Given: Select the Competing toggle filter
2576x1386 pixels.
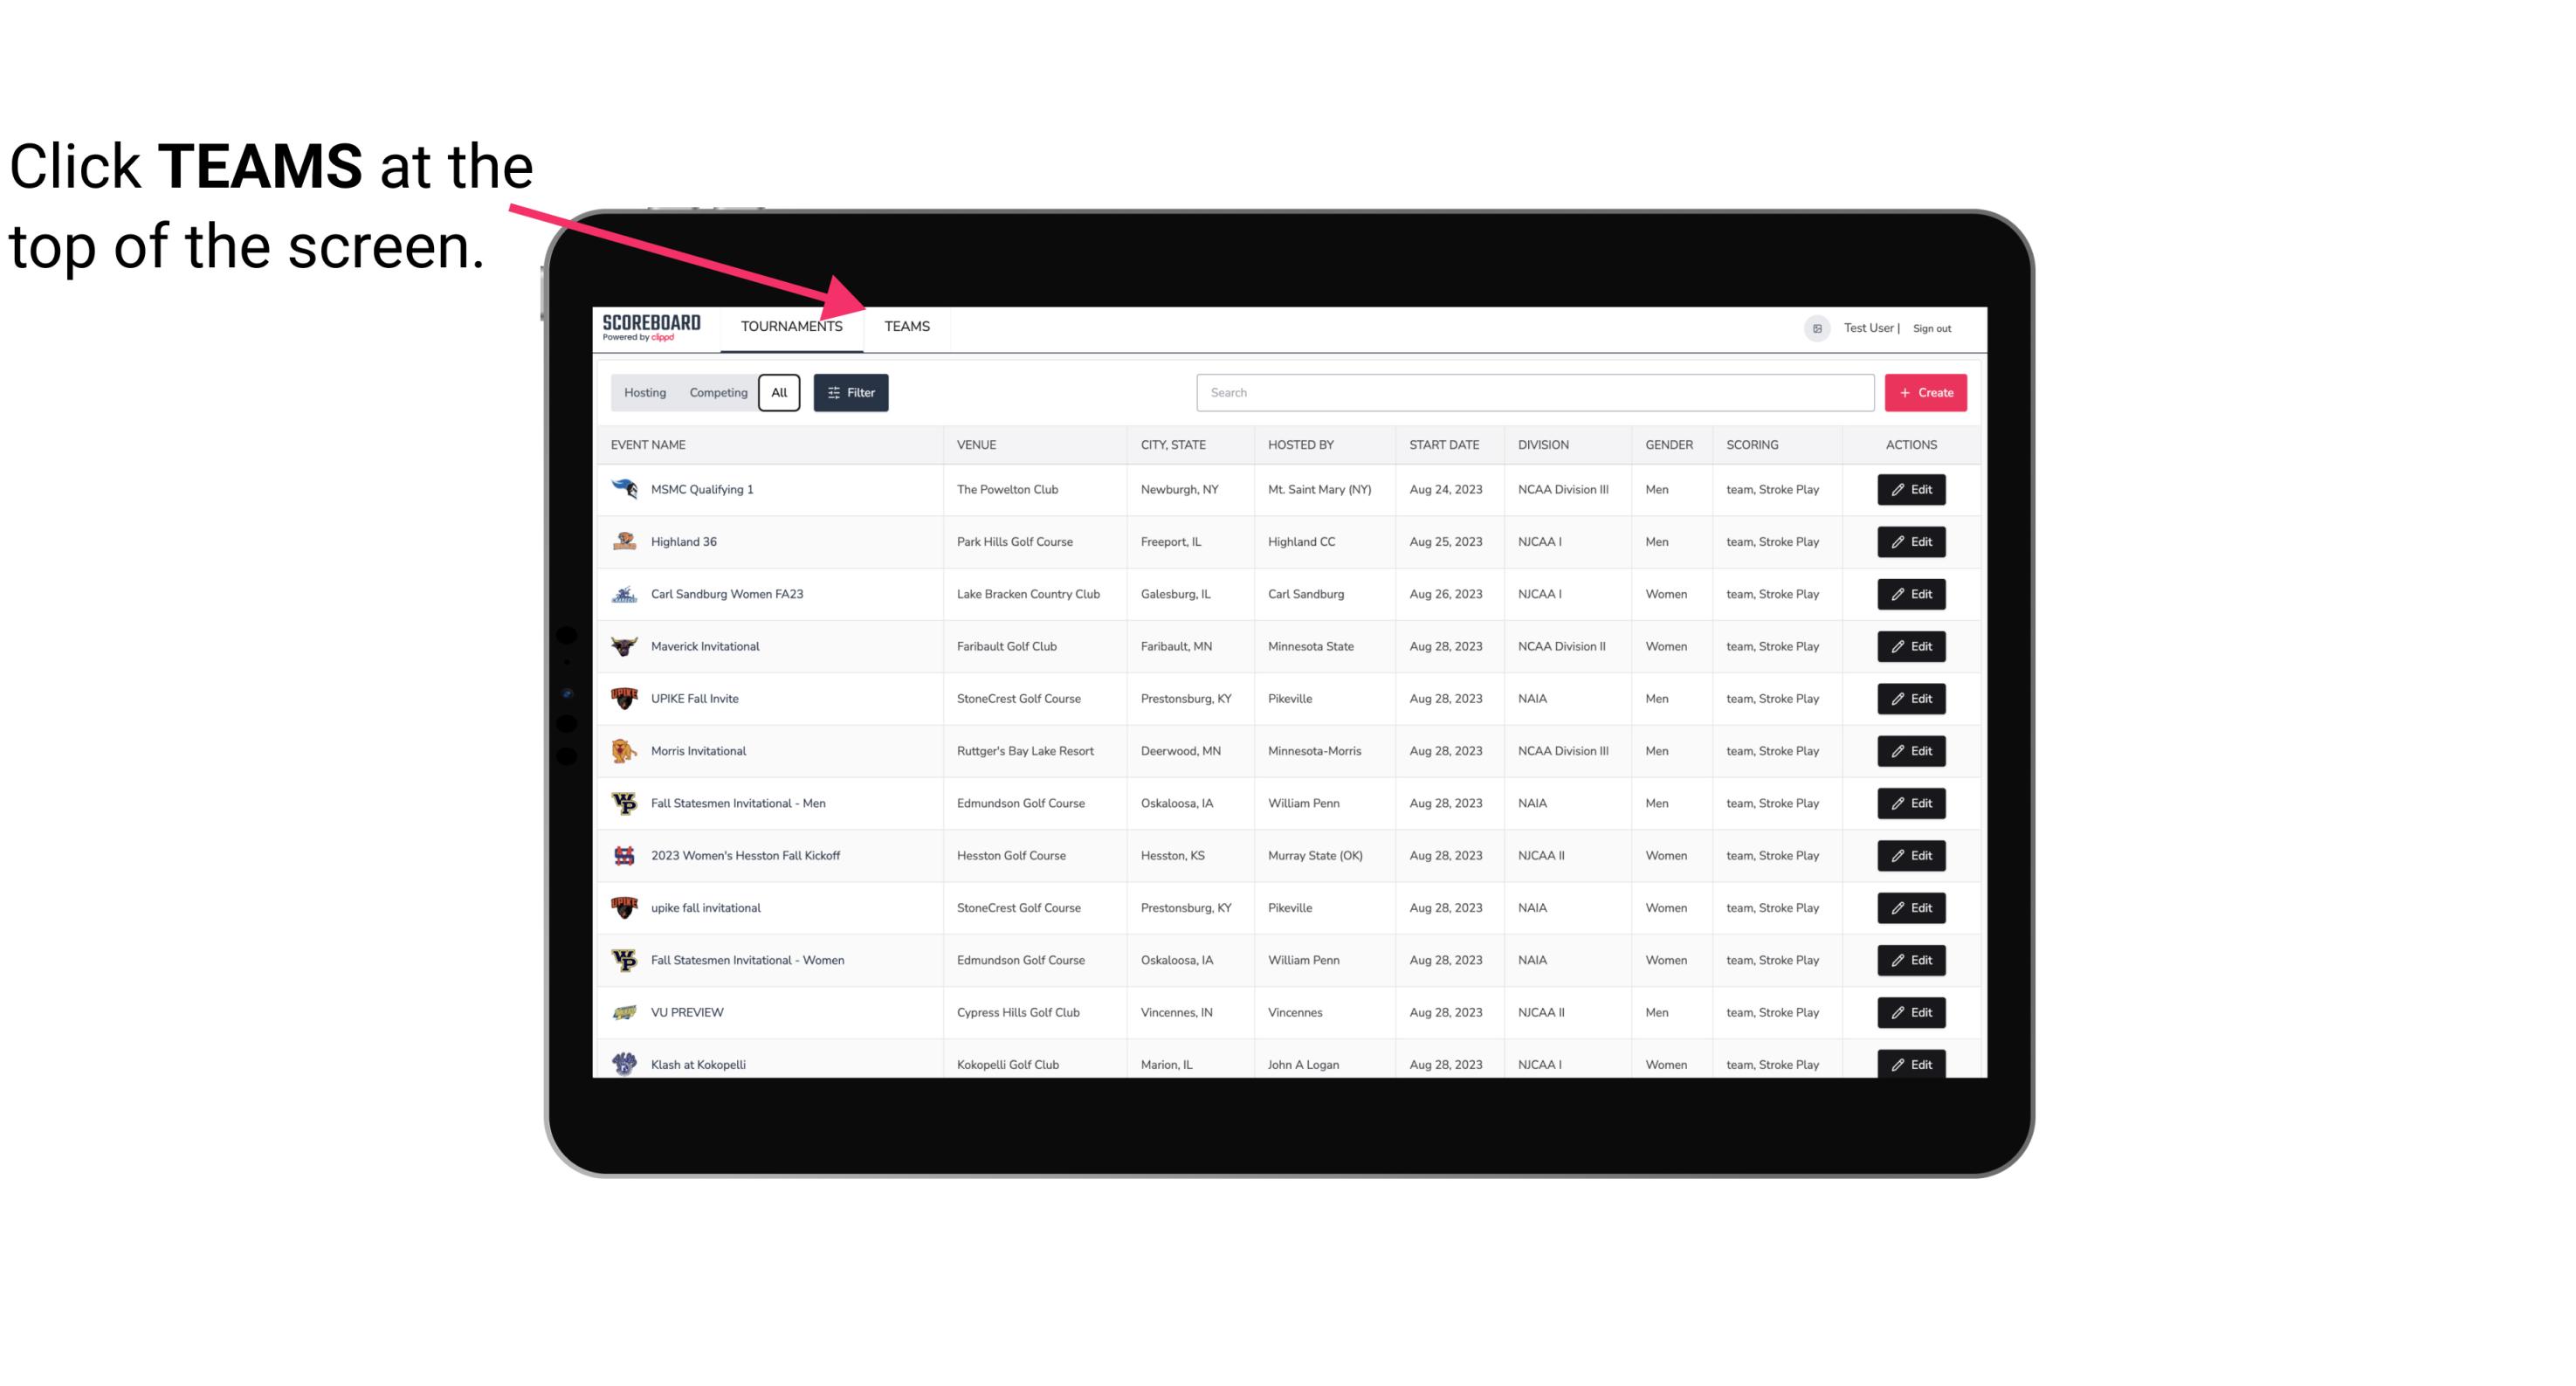Looking at the screenshot, I should click(x=715, y=393).
